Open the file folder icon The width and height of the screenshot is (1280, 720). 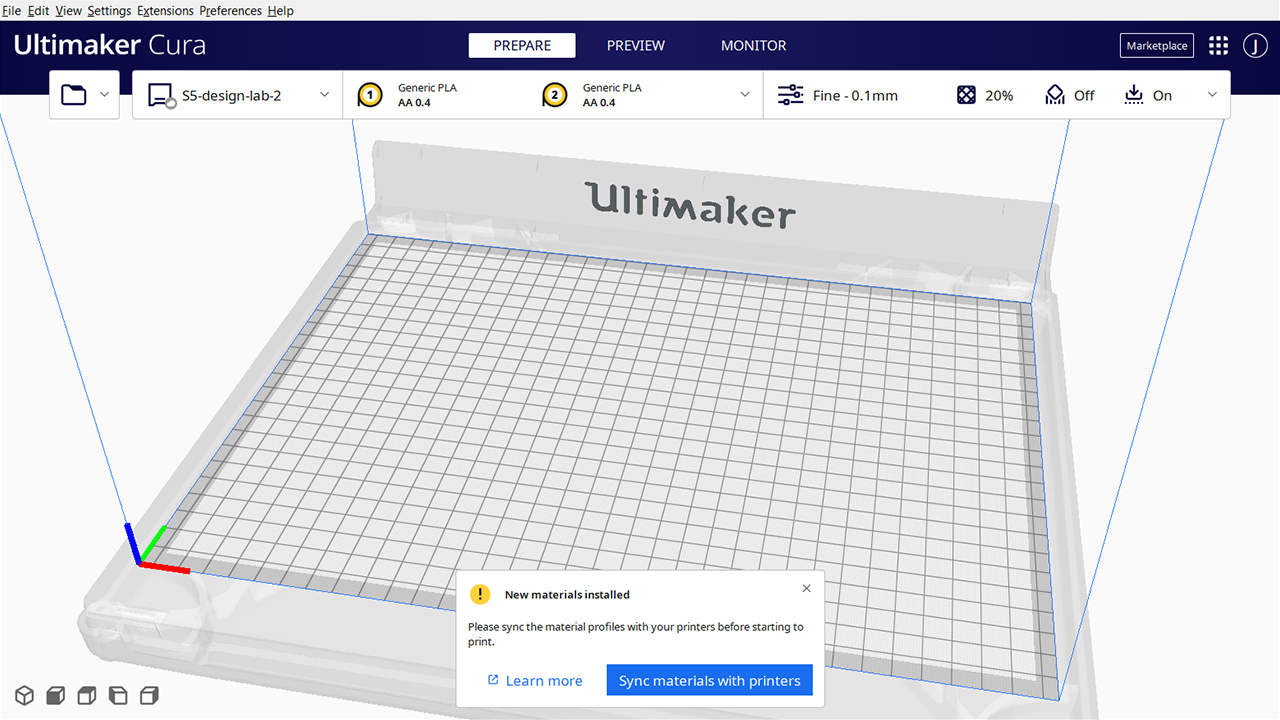pos(74,95)
